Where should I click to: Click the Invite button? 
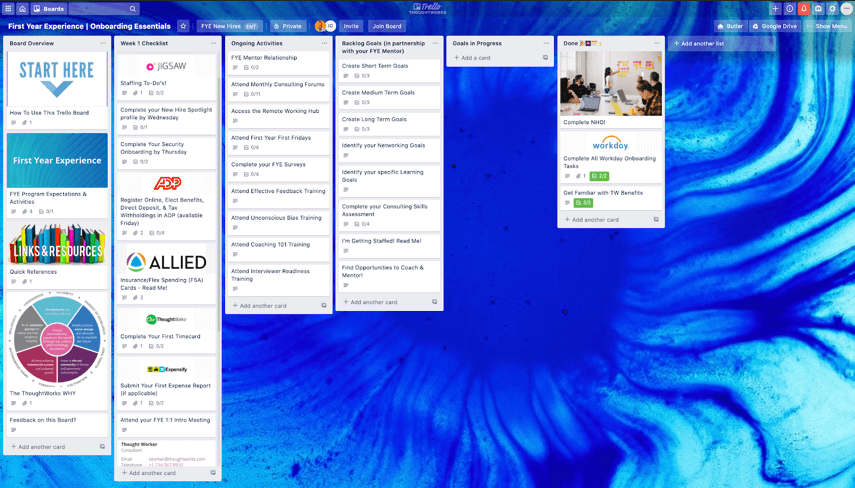coord(351,26)
